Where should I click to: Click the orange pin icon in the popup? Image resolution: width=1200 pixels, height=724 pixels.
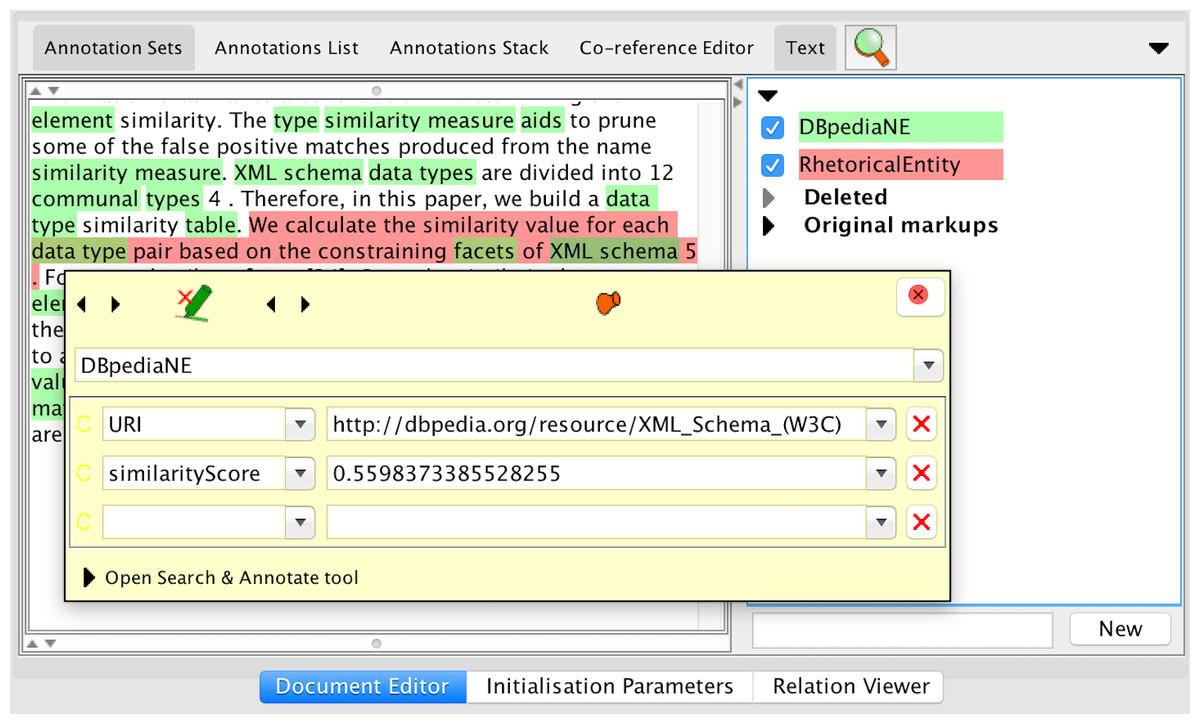pyautogui.click(x=608, y=302)
